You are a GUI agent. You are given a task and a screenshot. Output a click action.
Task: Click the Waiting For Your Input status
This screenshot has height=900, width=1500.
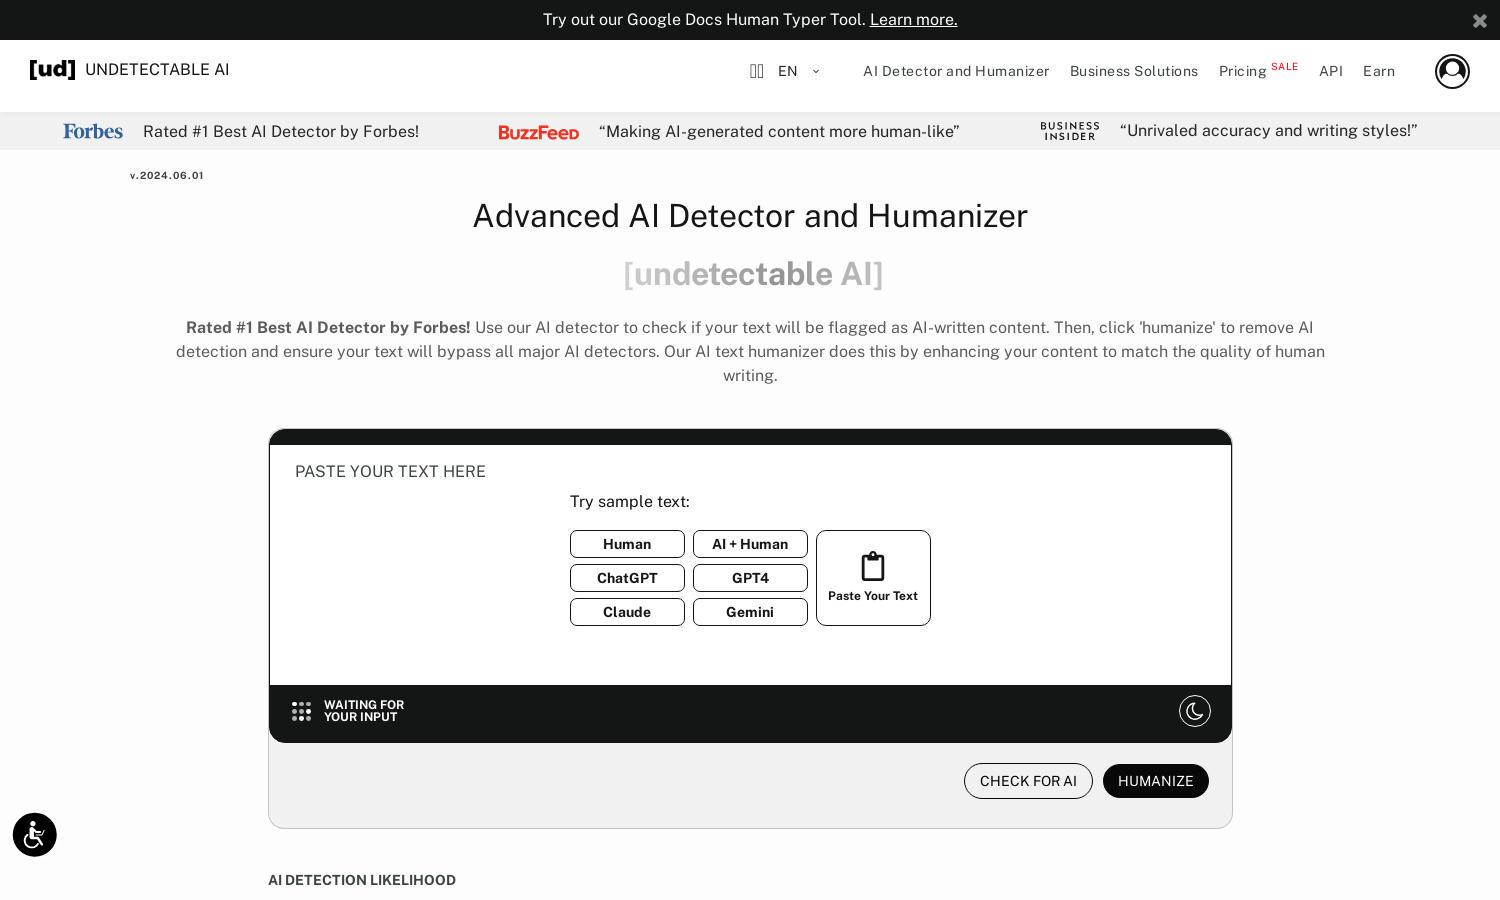pos(364,711)
